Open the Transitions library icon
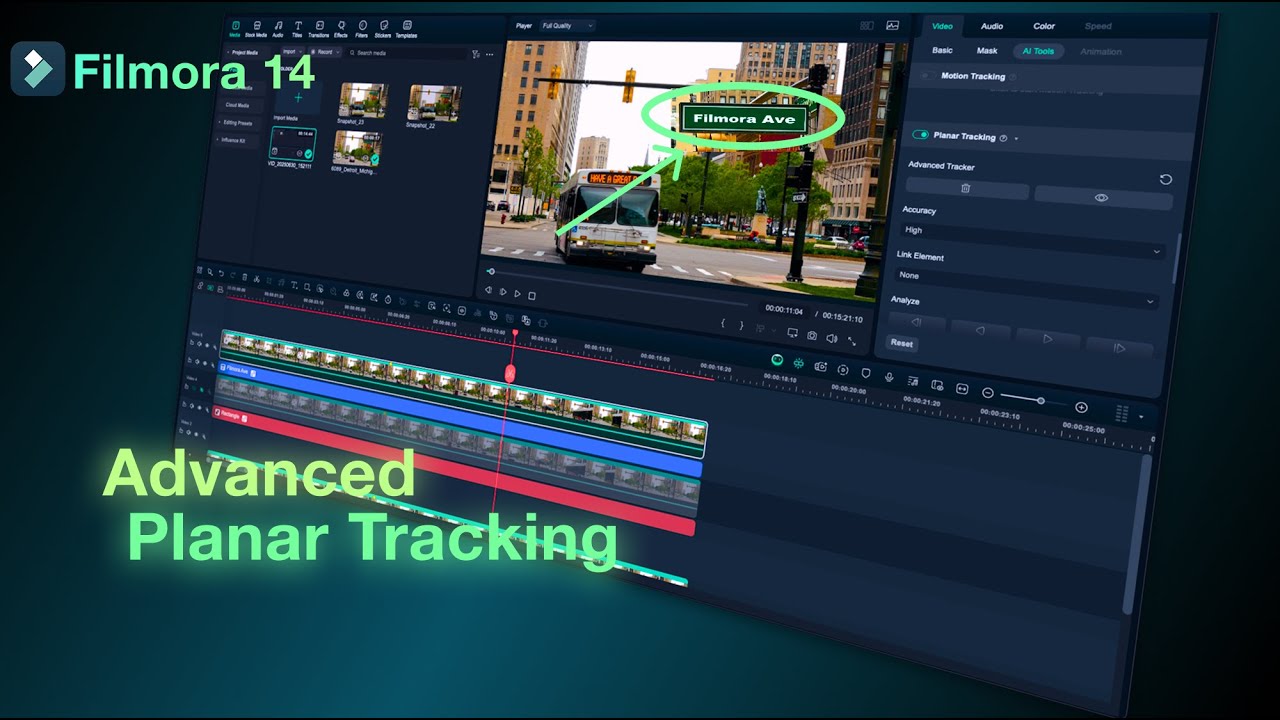 [x=319, y=27]
